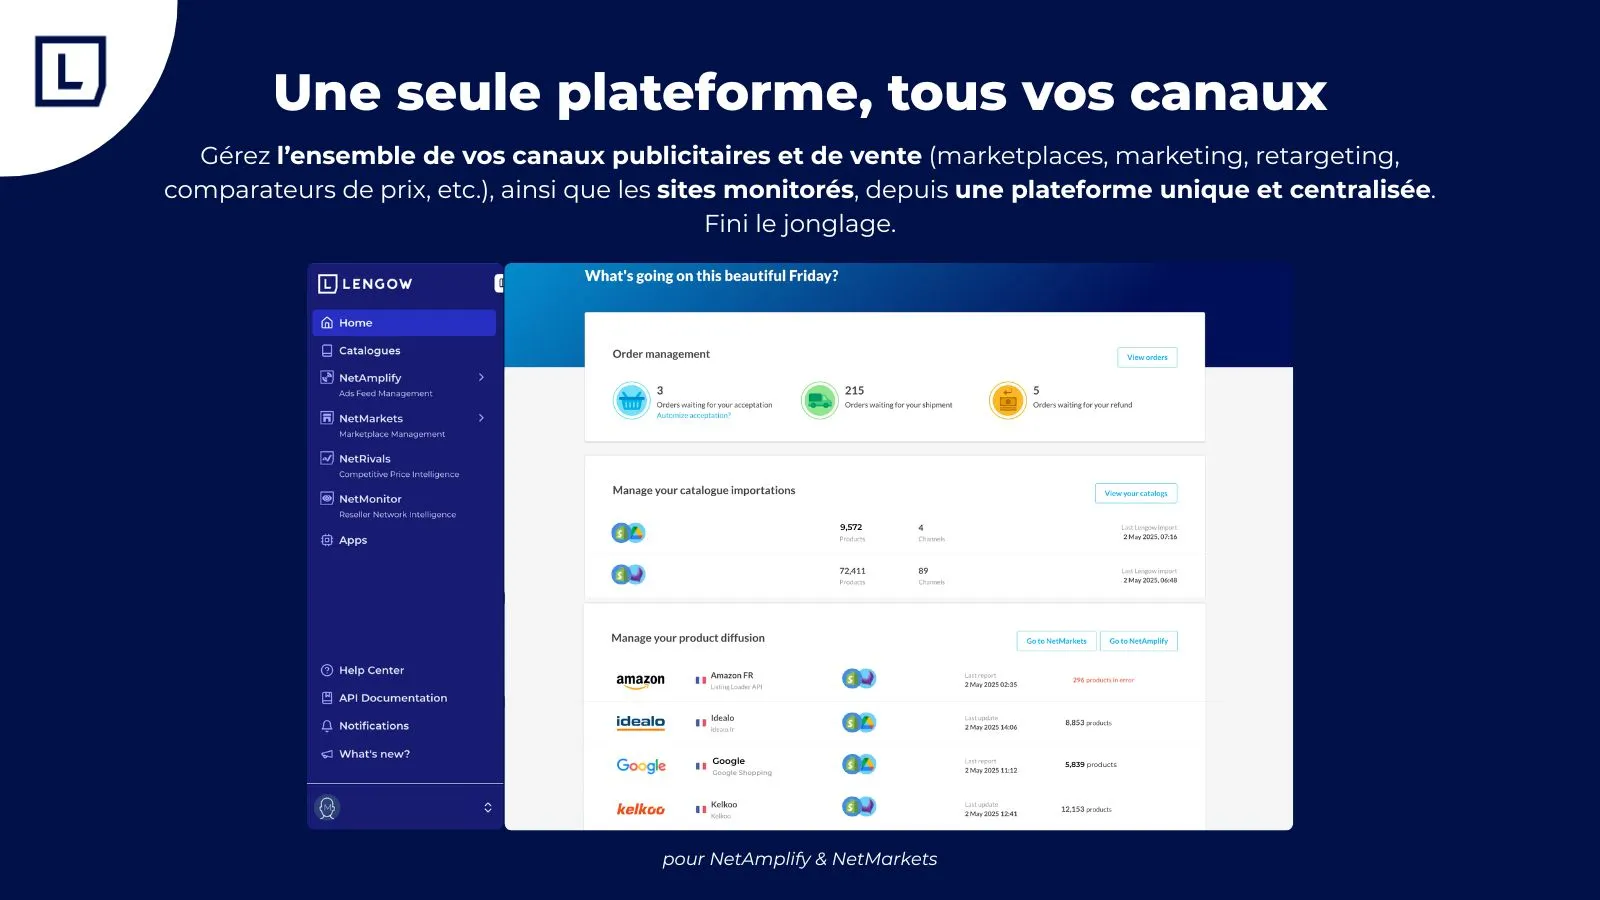This screenshot has height=900, width=1600.
Task: Click the 296 products in error link
Action: coord(1103,680)
